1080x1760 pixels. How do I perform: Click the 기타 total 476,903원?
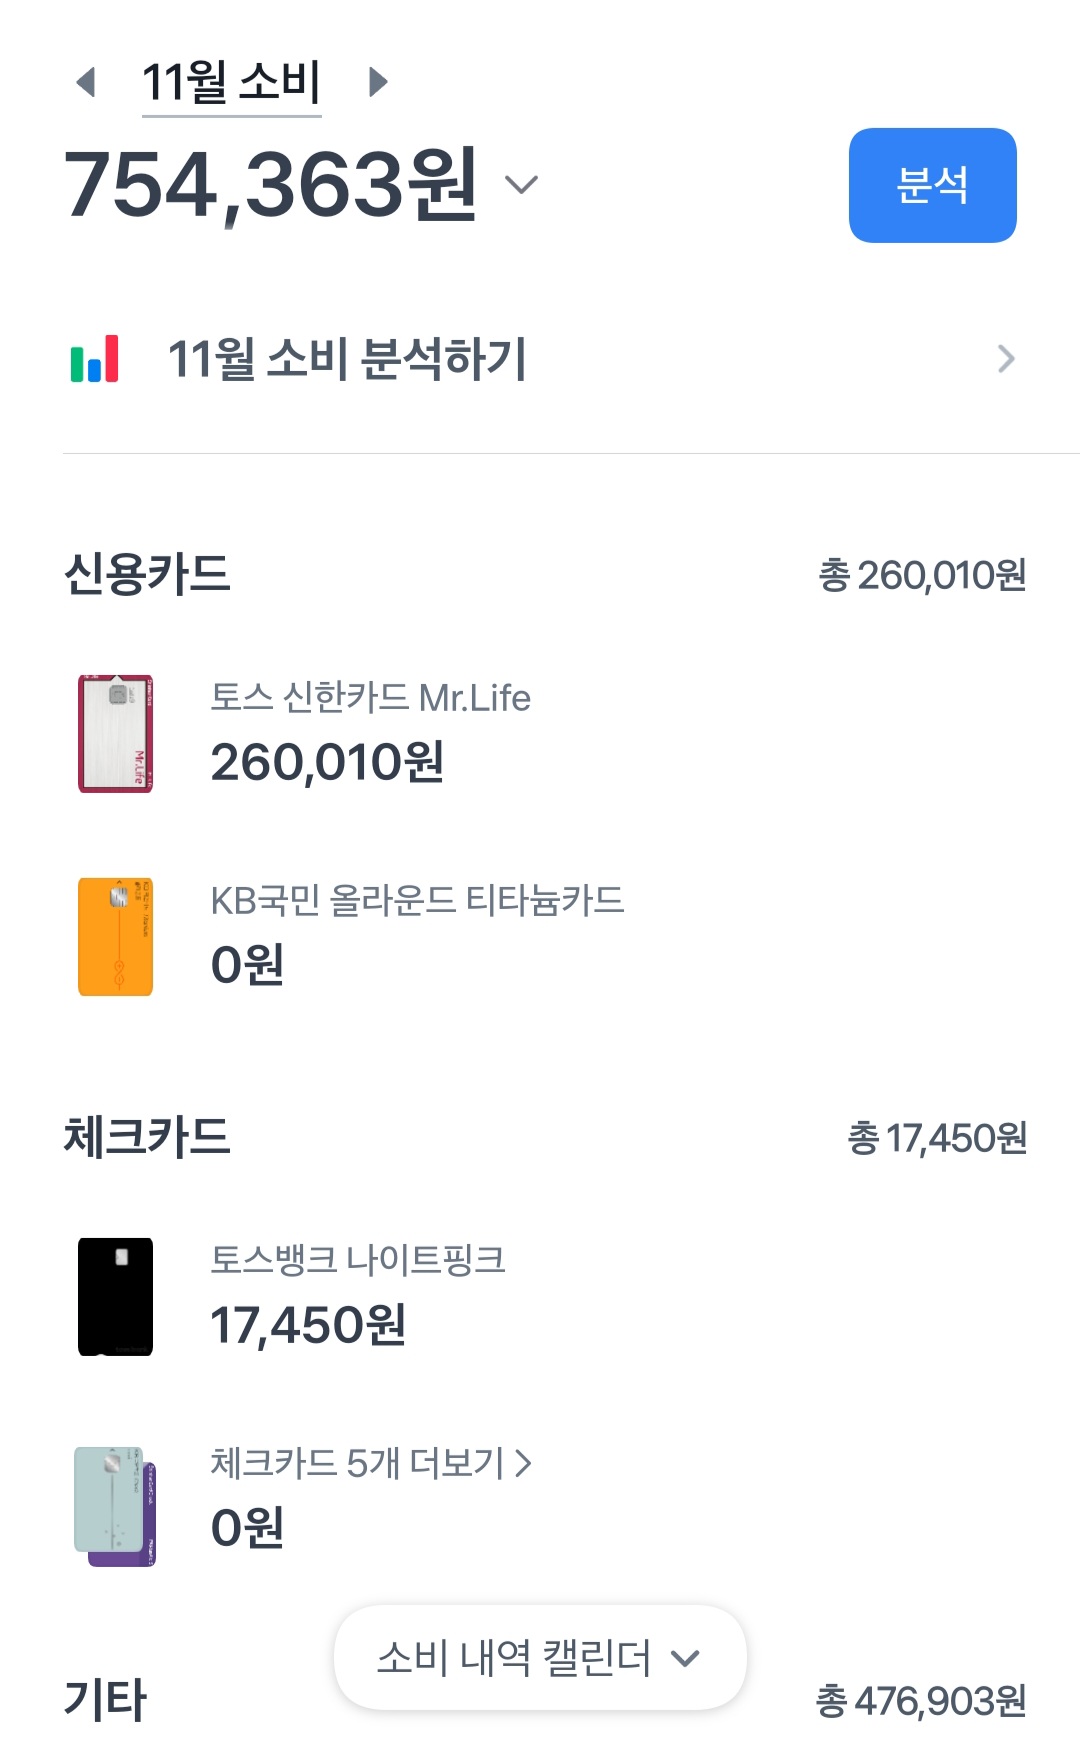click(921, 1701)
